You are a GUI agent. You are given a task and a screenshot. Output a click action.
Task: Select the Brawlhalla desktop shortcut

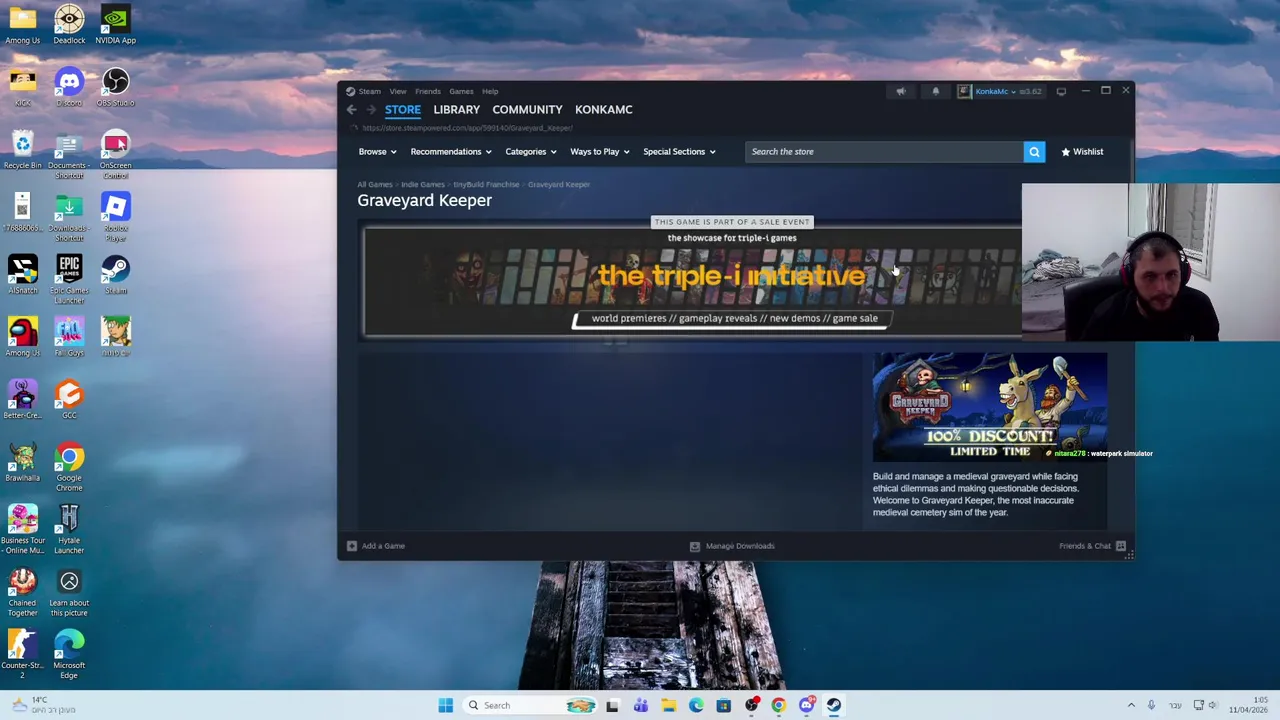coord(22,463)
